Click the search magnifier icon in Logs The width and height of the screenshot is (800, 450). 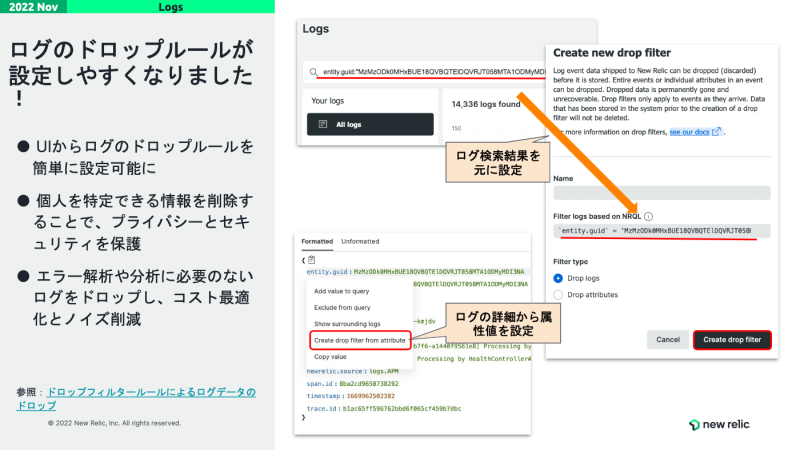[315, 72]
